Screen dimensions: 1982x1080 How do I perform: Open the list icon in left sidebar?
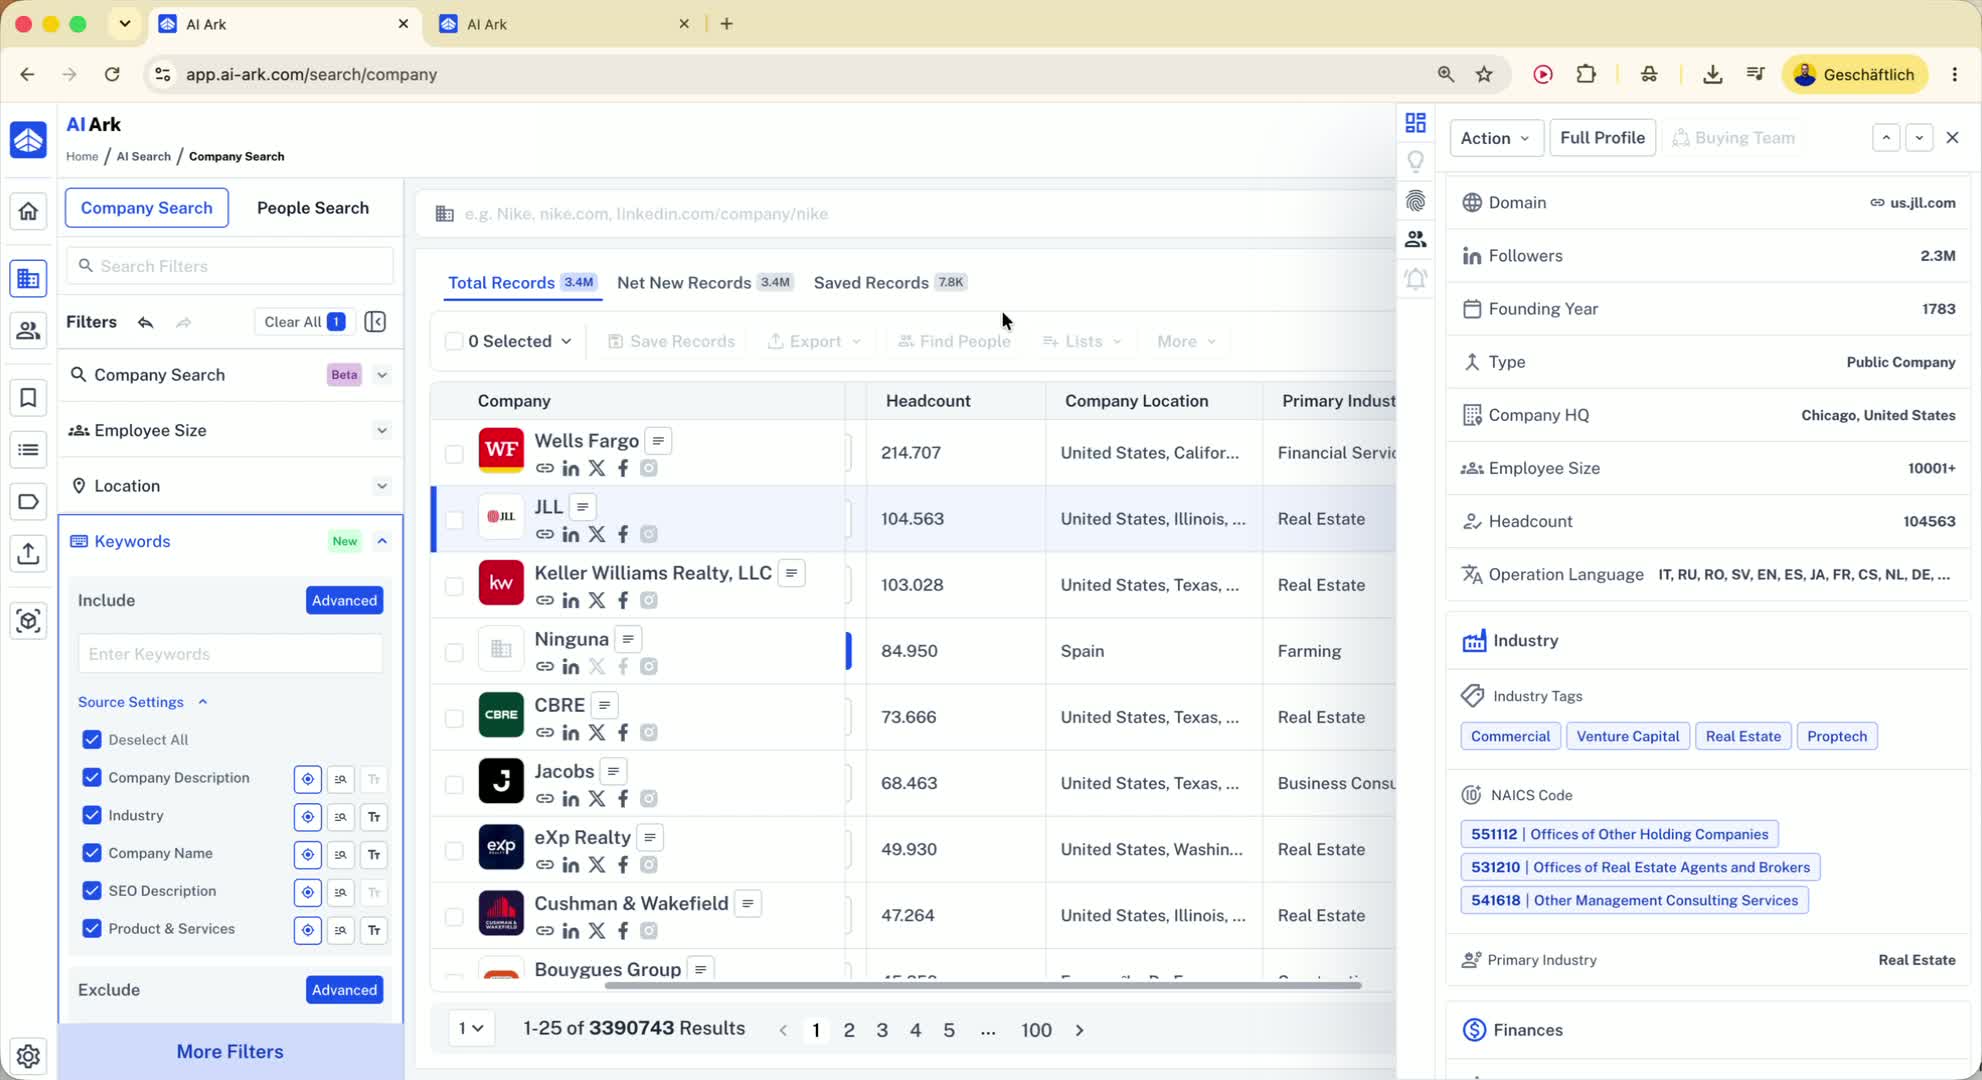pyautogui.click(x=28, y=450)
